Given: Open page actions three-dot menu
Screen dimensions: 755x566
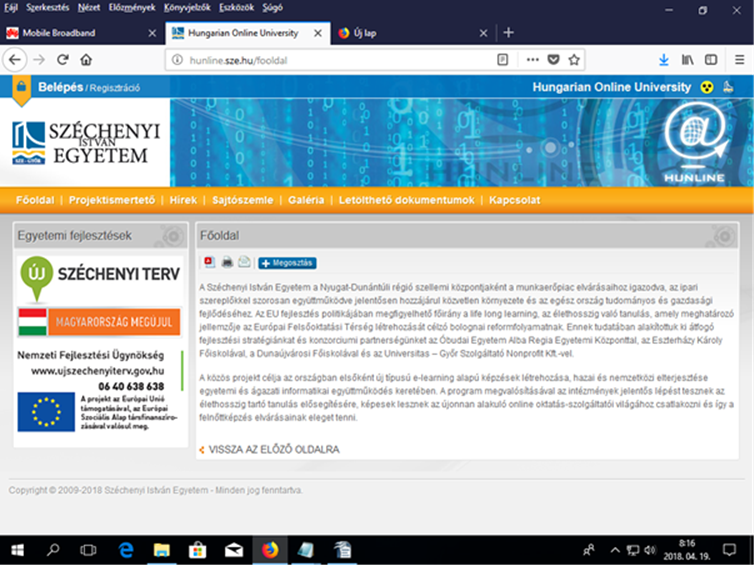Looking at the screenshot, I should pyautogui.click(x=533, y=60).
